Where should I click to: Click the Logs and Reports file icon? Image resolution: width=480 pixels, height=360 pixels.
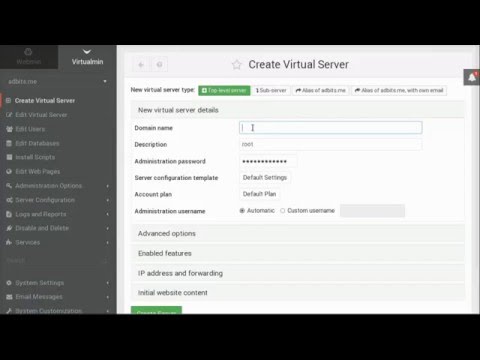pyautogui.click(x=9, y=214)
